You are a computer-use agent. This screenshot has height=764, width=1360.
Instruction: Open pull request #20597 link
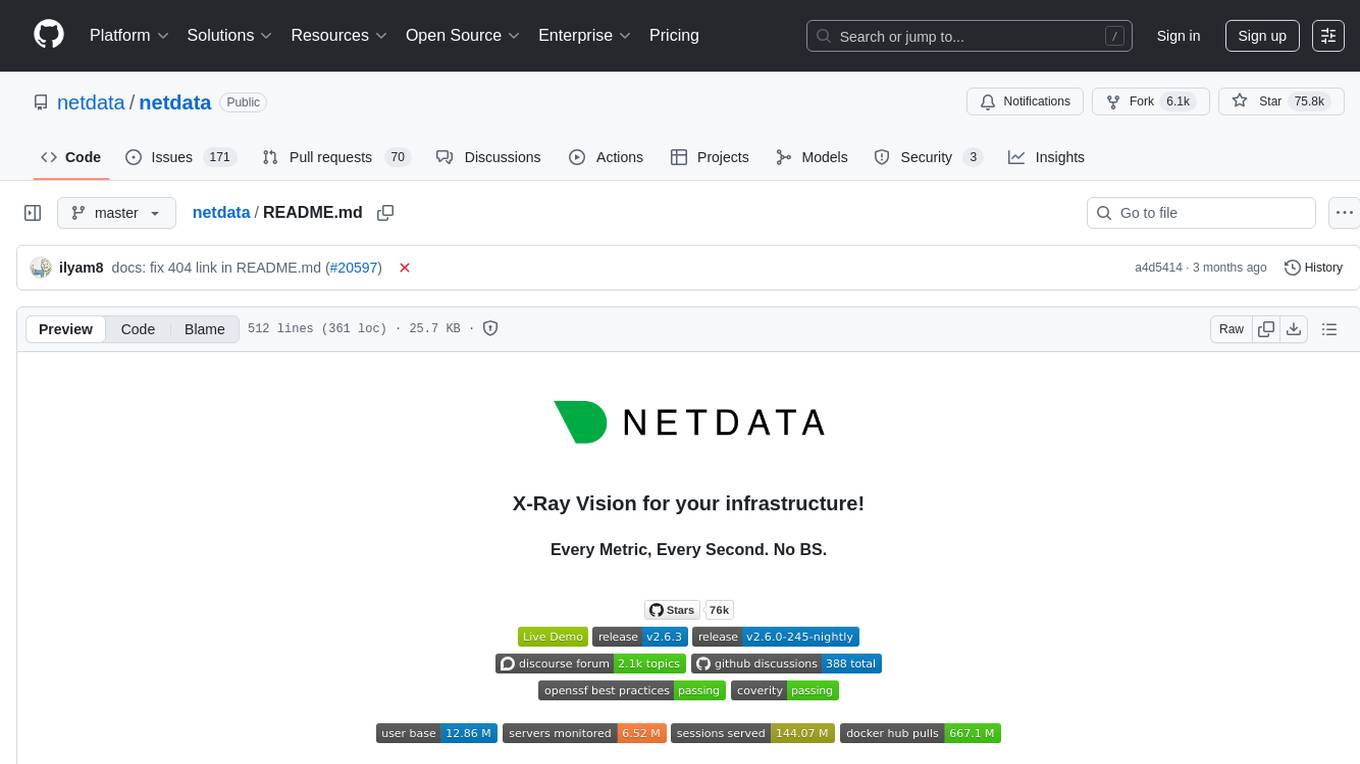coord(353,268)
